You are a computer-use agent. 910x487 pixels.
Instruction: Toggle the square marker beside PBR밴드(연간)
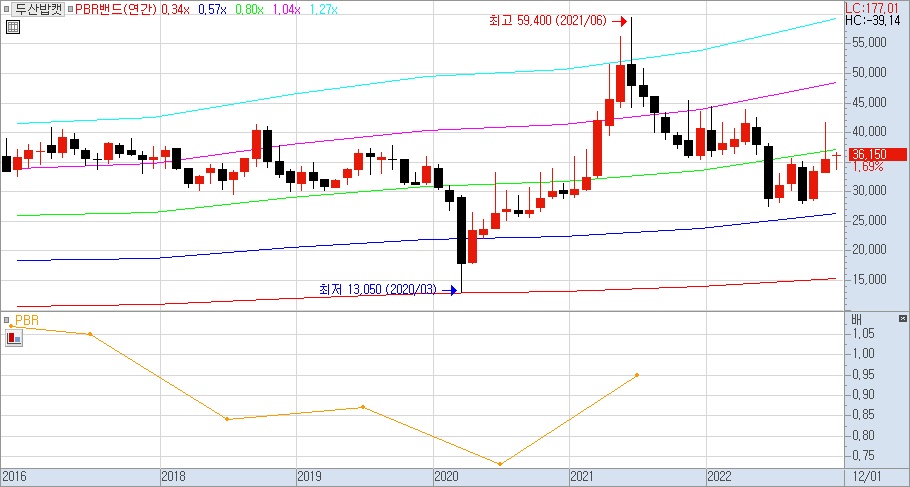point(70,9)
